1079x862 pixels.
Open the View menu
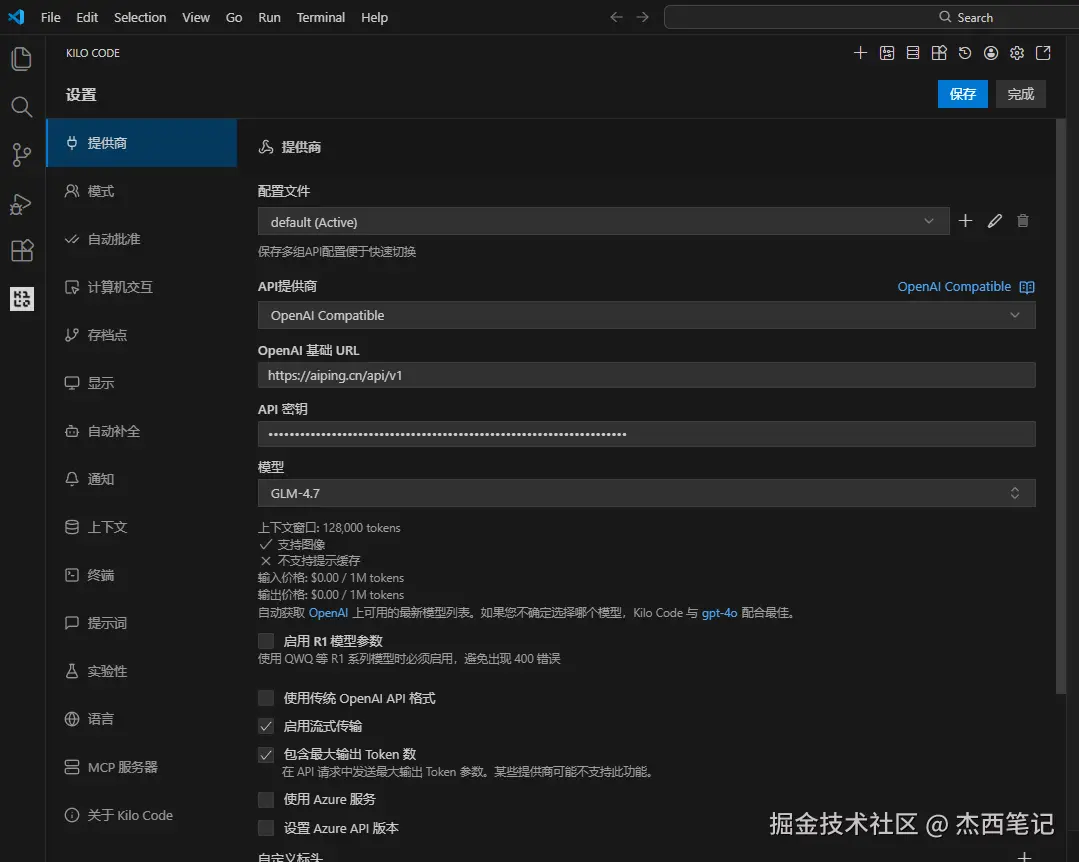[195, 17]
